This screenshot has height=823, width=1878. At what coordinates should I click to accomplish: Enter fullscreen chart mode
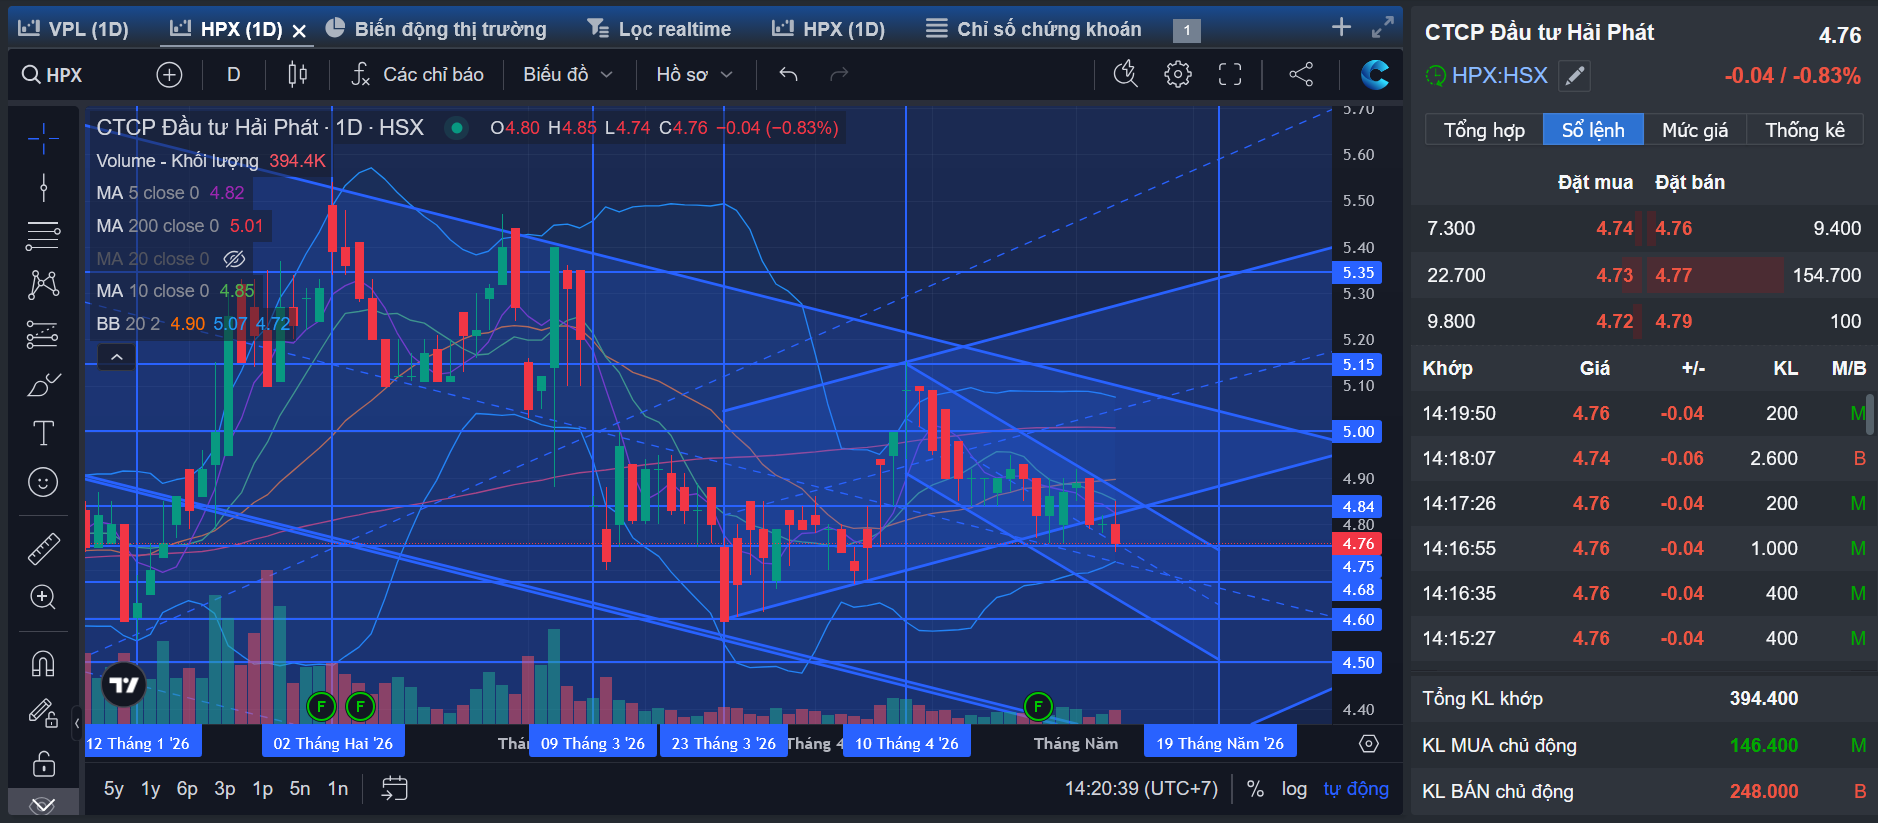pos(1230,74)
